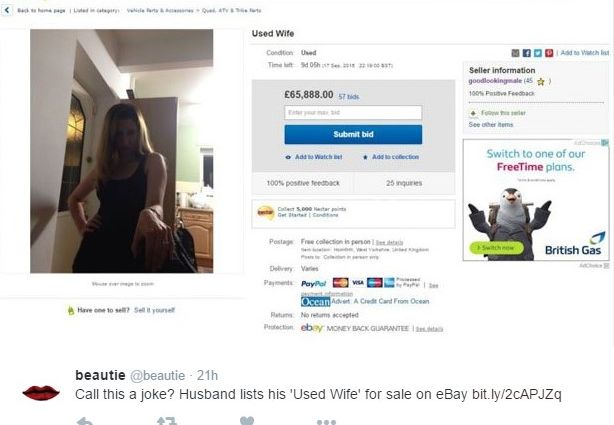The image size is (614, 425).
Task: Share listing on Pinterest icon
Action: click(549, 53)
